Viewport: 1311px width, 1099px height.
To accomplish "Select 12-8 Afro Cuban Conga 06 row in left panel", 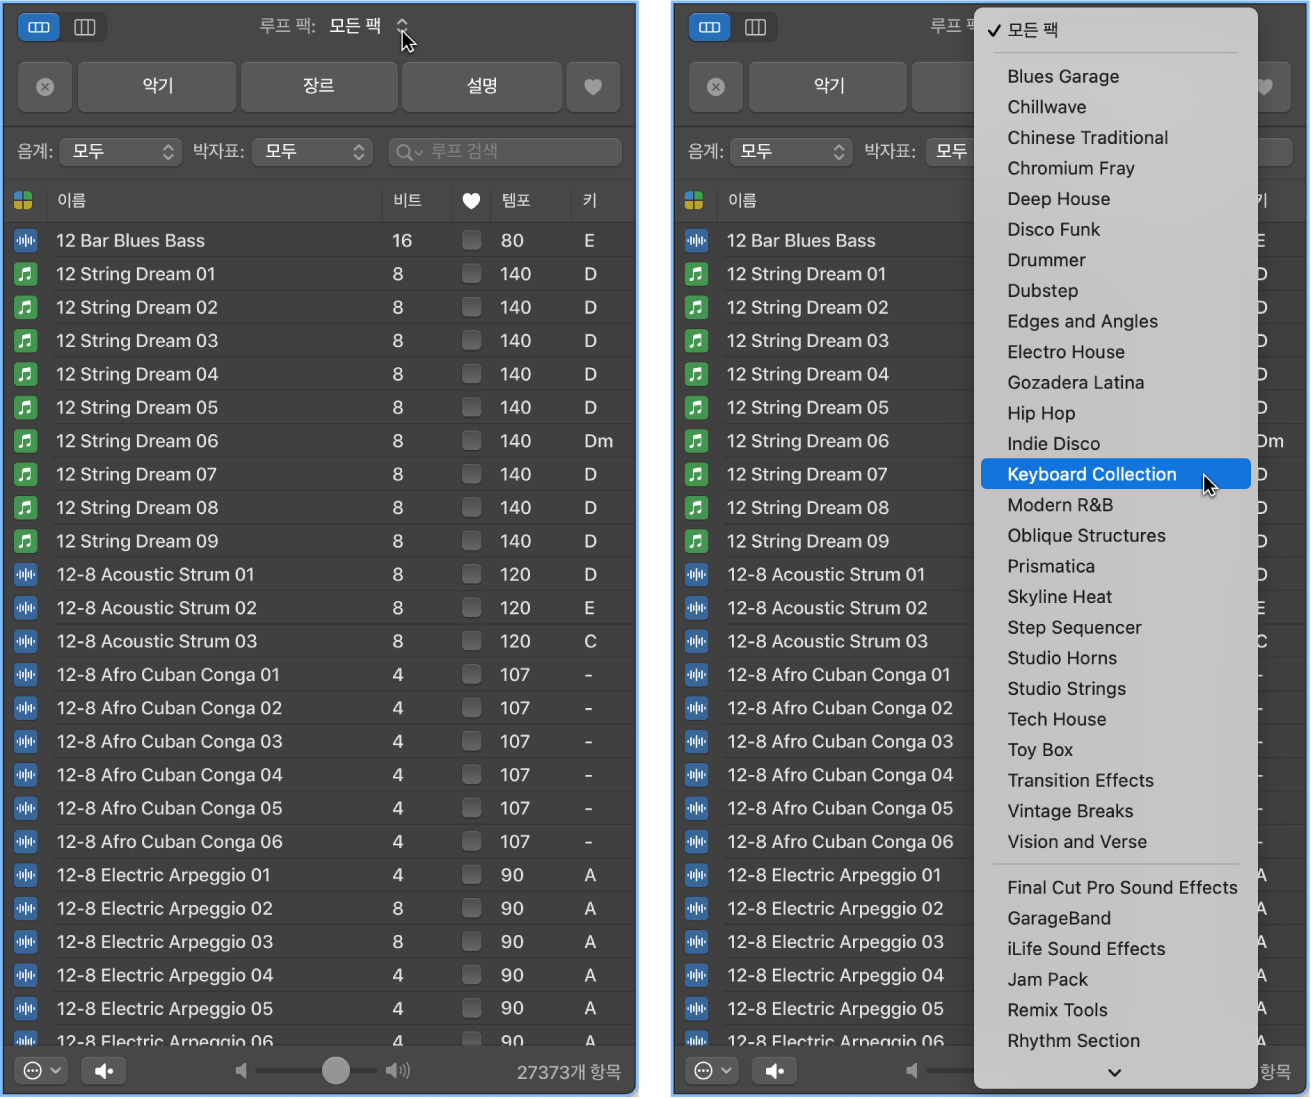I will (319, 842).
